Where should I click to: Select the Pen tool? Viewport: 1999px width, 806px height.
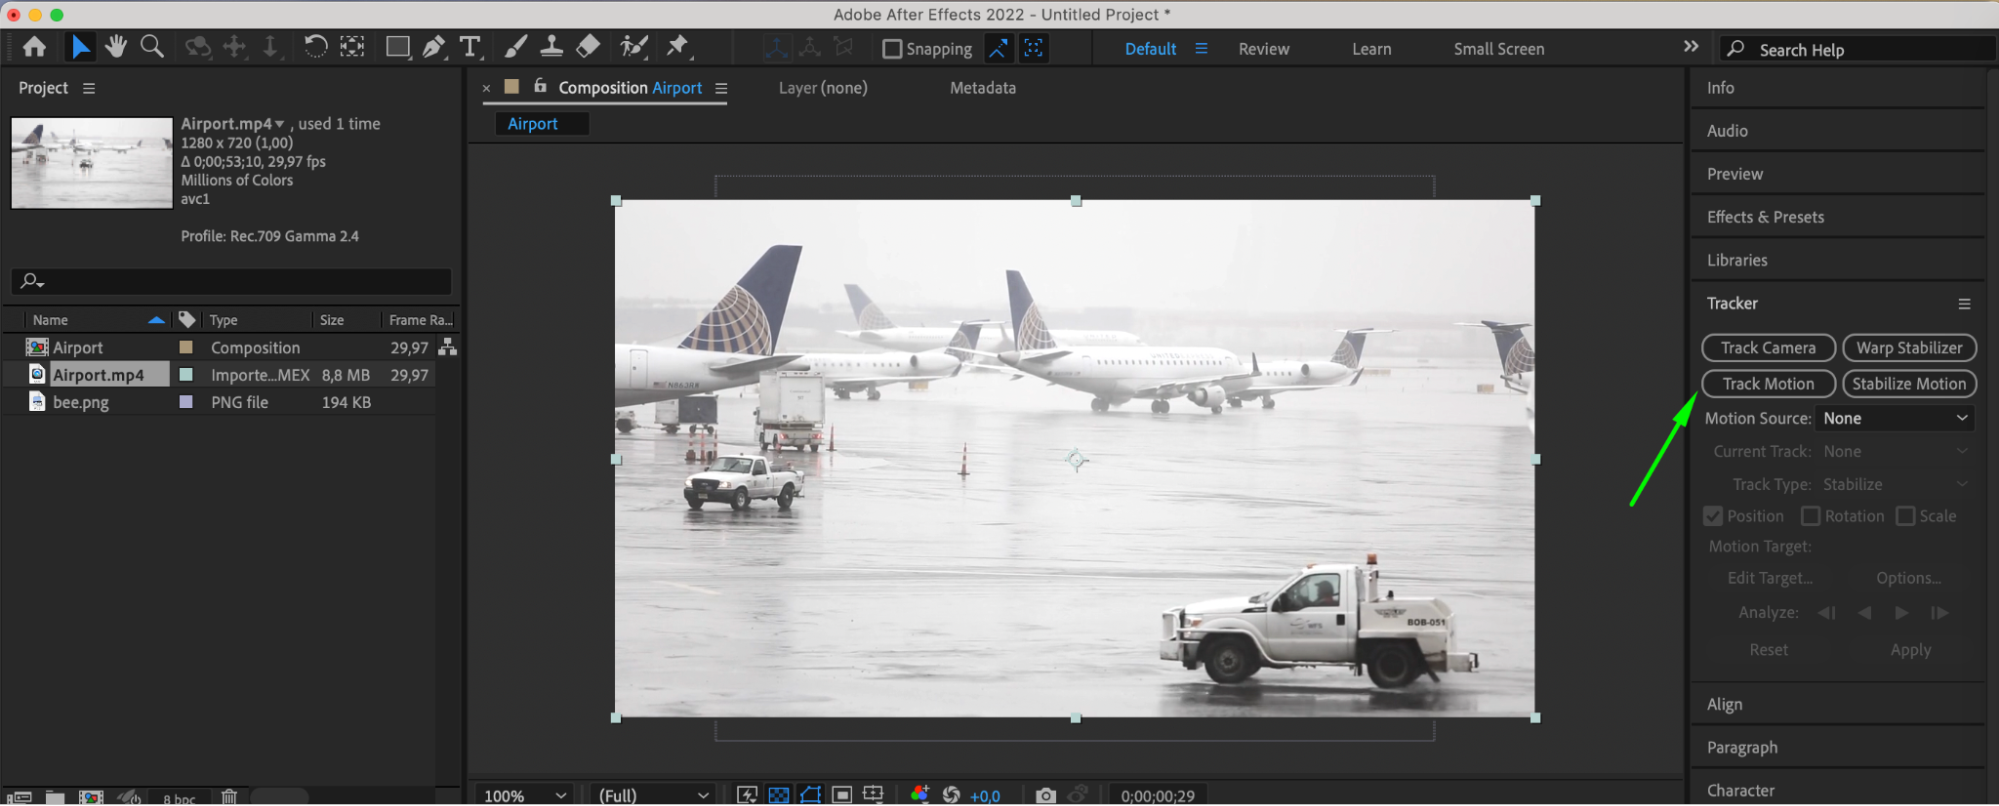434,47
